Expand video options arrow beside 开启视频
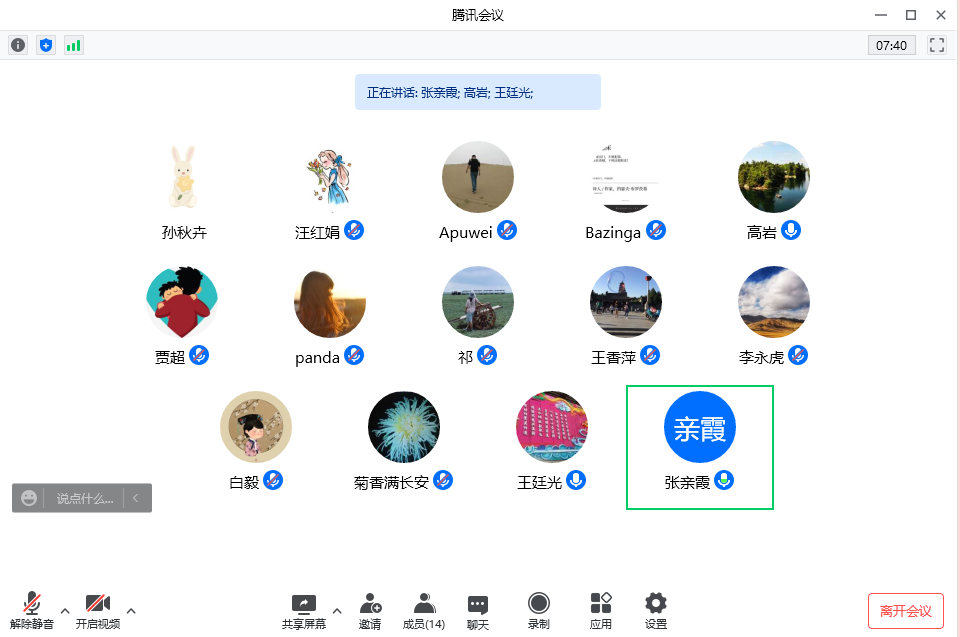The width and height of the screenshot is (960, 637). 130,610
